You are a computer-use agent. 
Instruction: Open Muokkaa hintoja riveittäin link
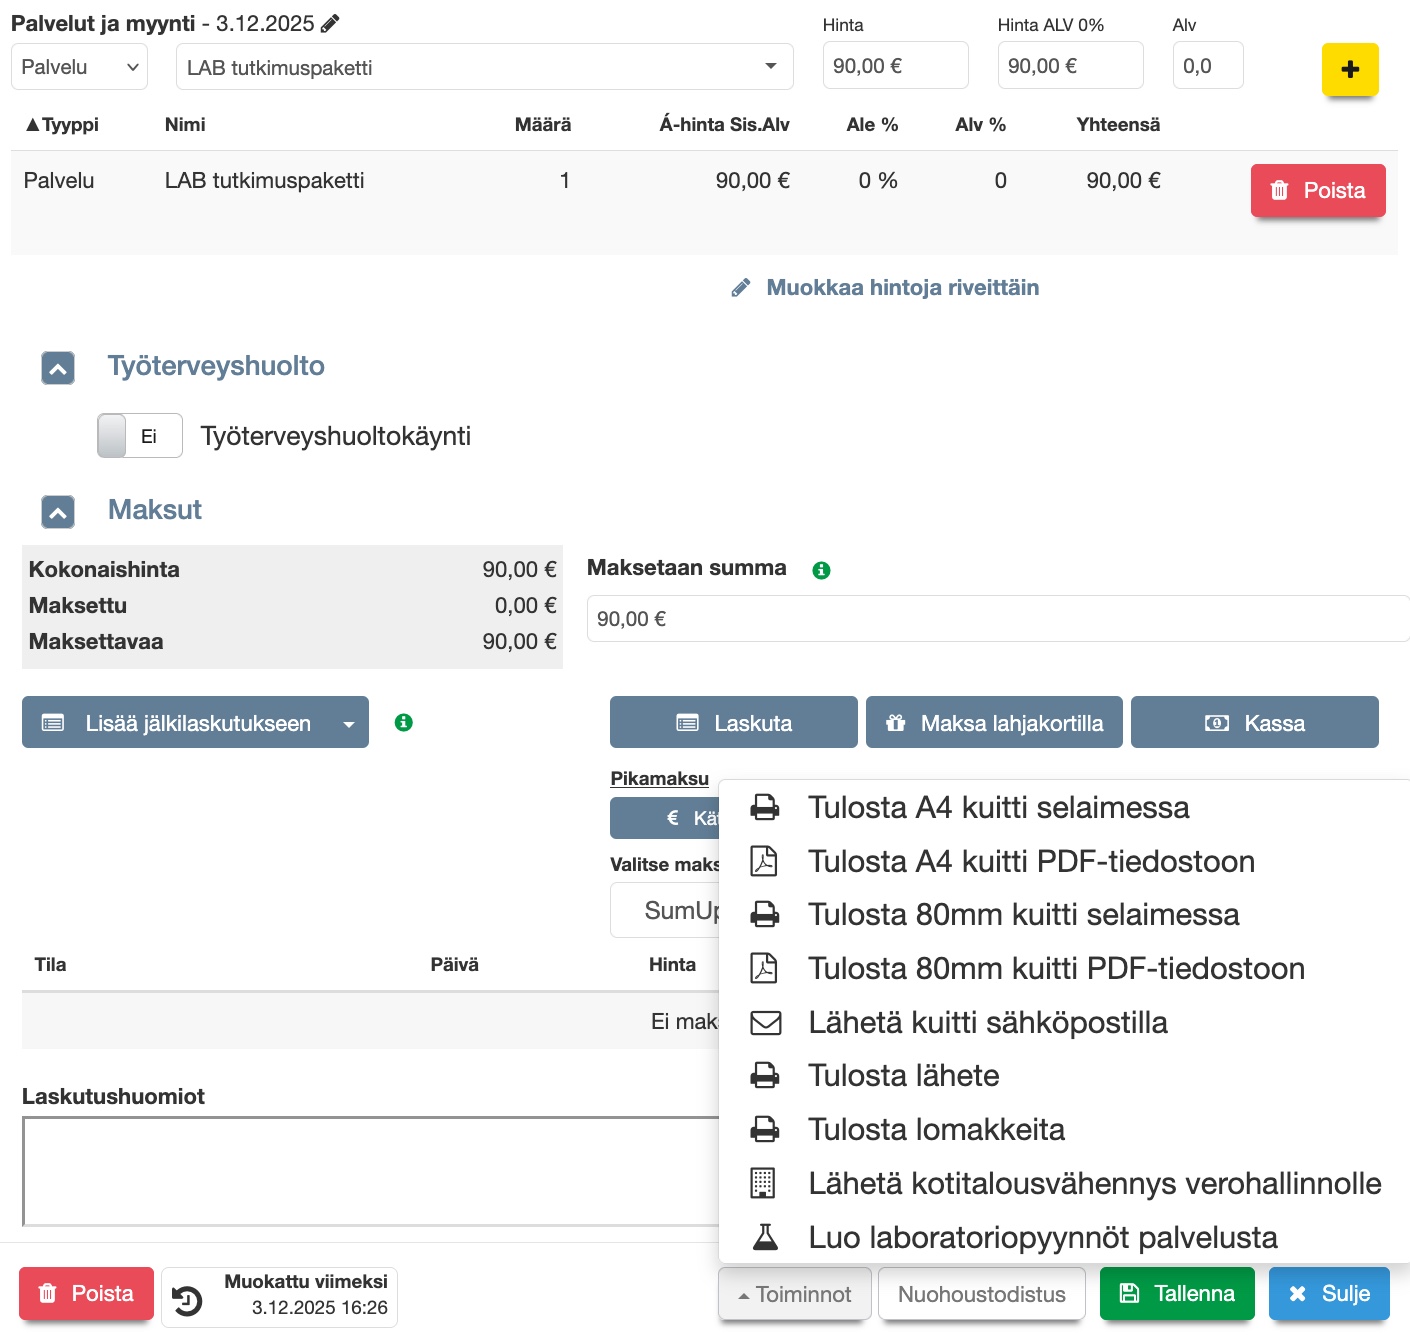point(901,288)
